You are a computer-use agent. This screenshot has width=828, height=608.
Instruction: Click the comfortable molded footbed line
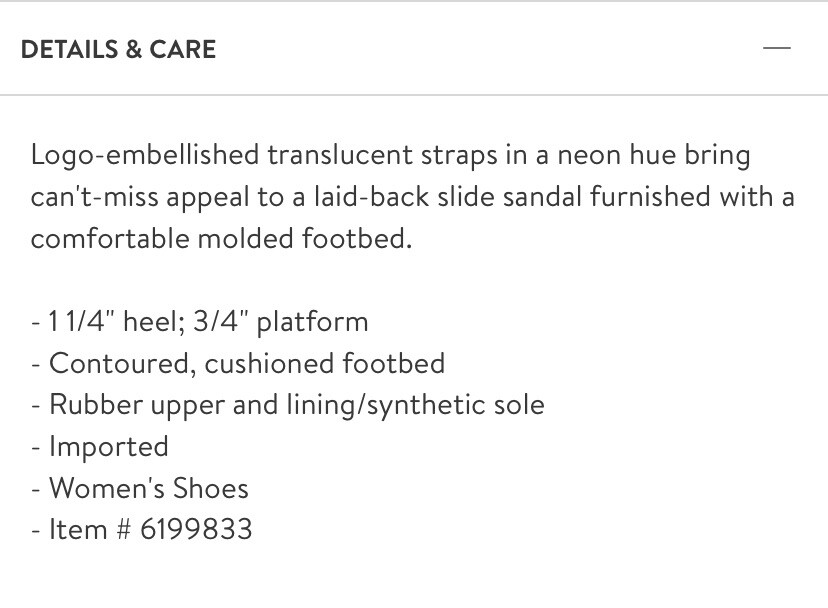click(221, 238)
